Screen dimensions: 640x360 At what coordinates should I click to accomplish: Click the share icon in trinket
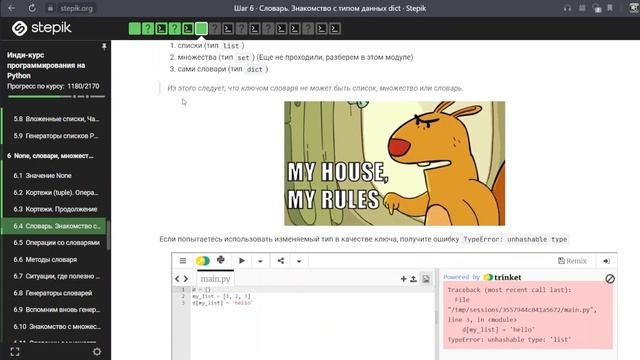(x=281, y=260)
